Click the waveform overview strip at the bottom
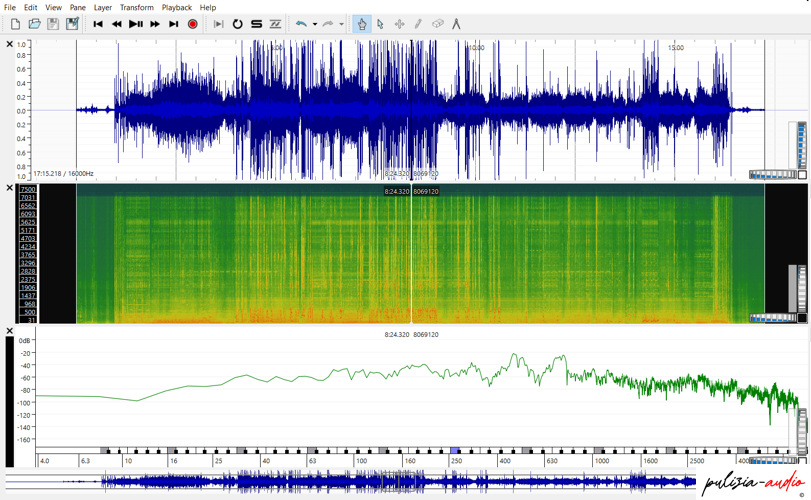811x500 pixels. click(x=351, y=482)
